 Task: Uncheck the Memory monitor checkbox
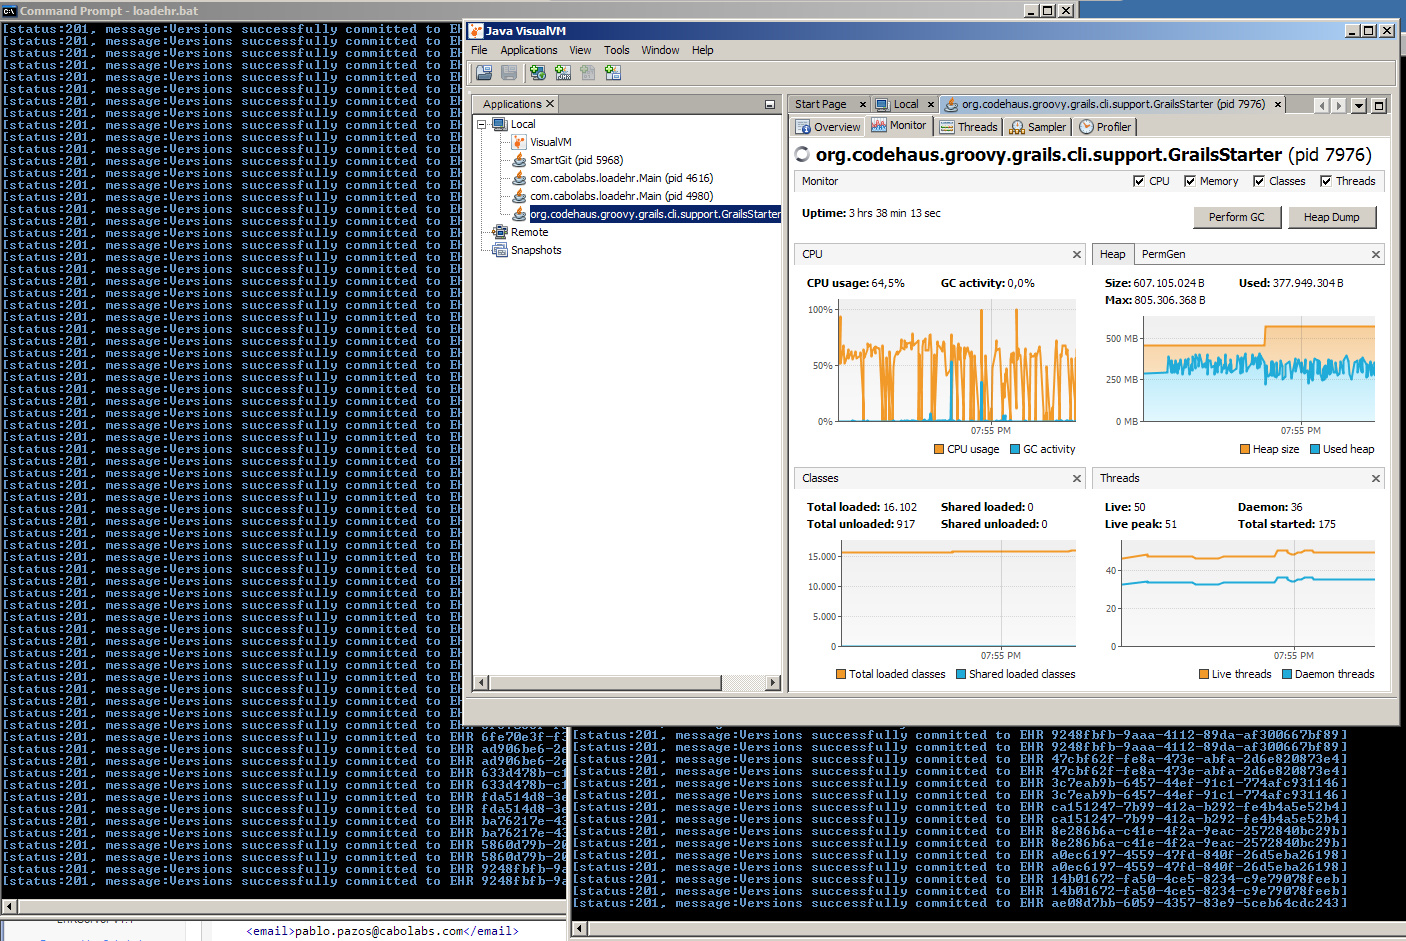tap(1190, 181)
